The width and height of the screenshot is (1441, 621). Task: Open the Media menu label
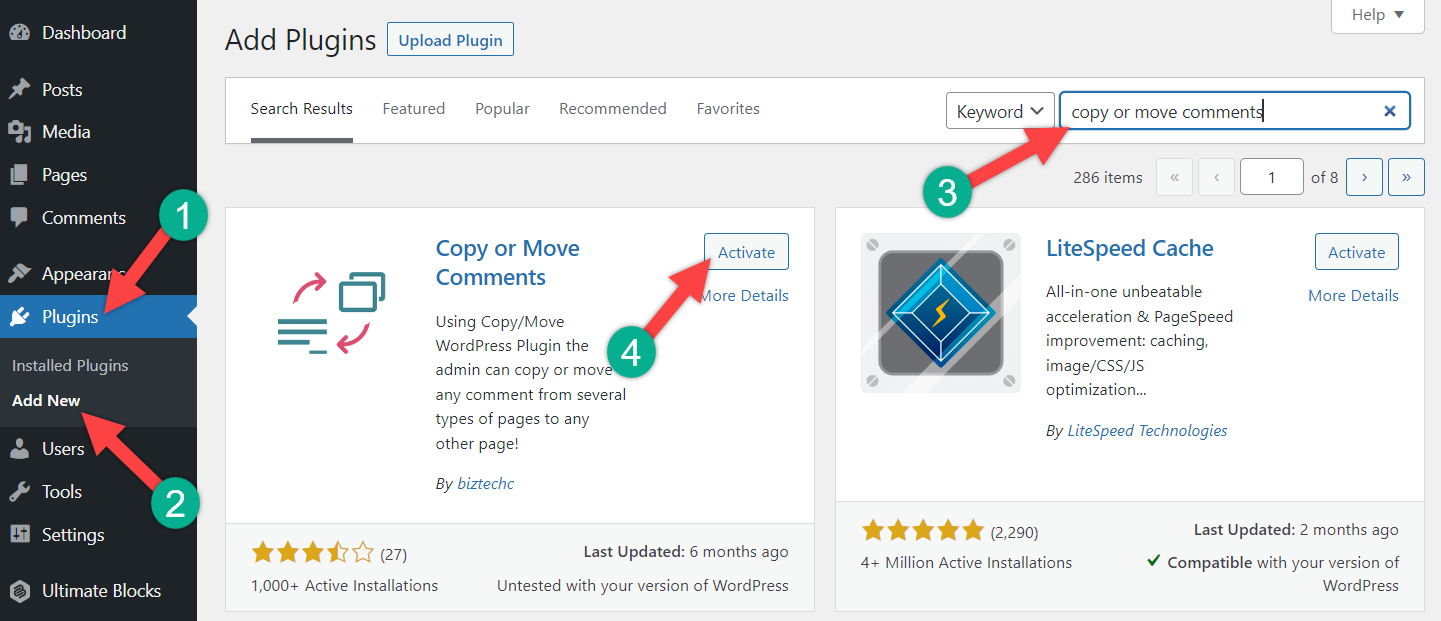(x=66, y=132)
